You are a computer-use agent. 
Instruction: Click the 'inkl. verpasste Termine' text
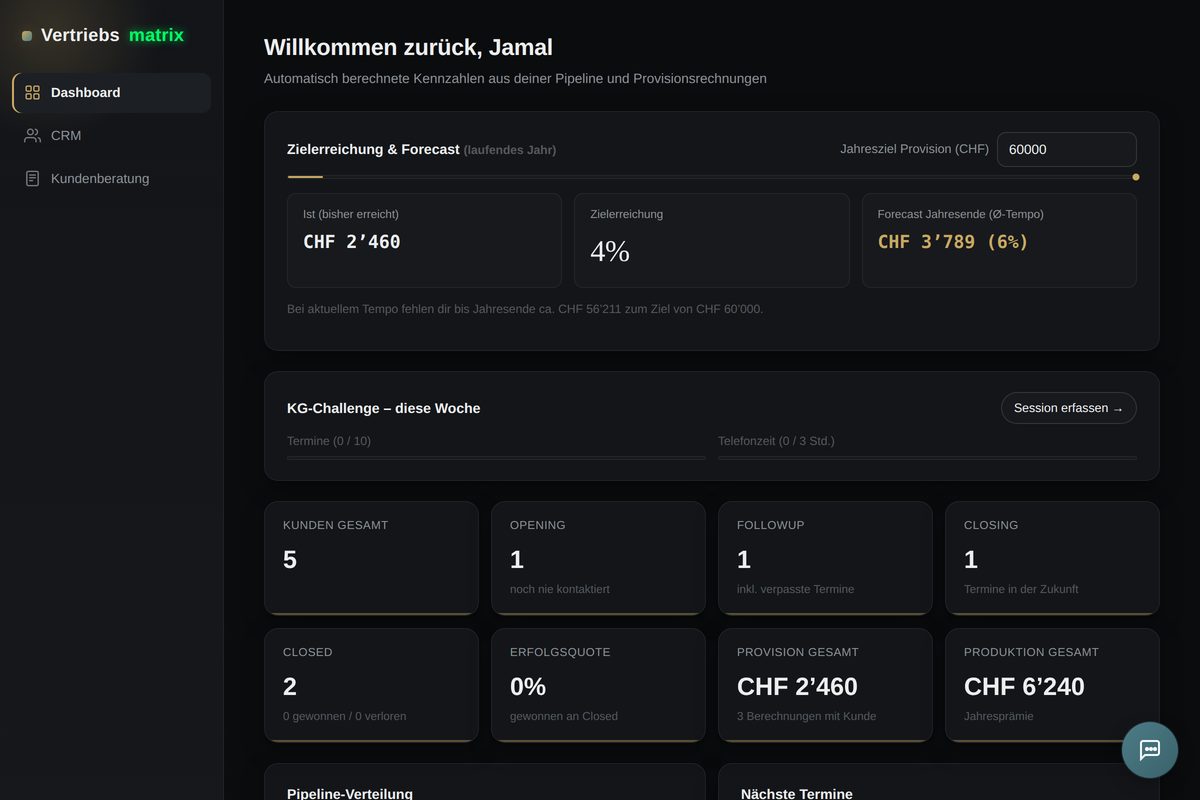pos(796,589)
